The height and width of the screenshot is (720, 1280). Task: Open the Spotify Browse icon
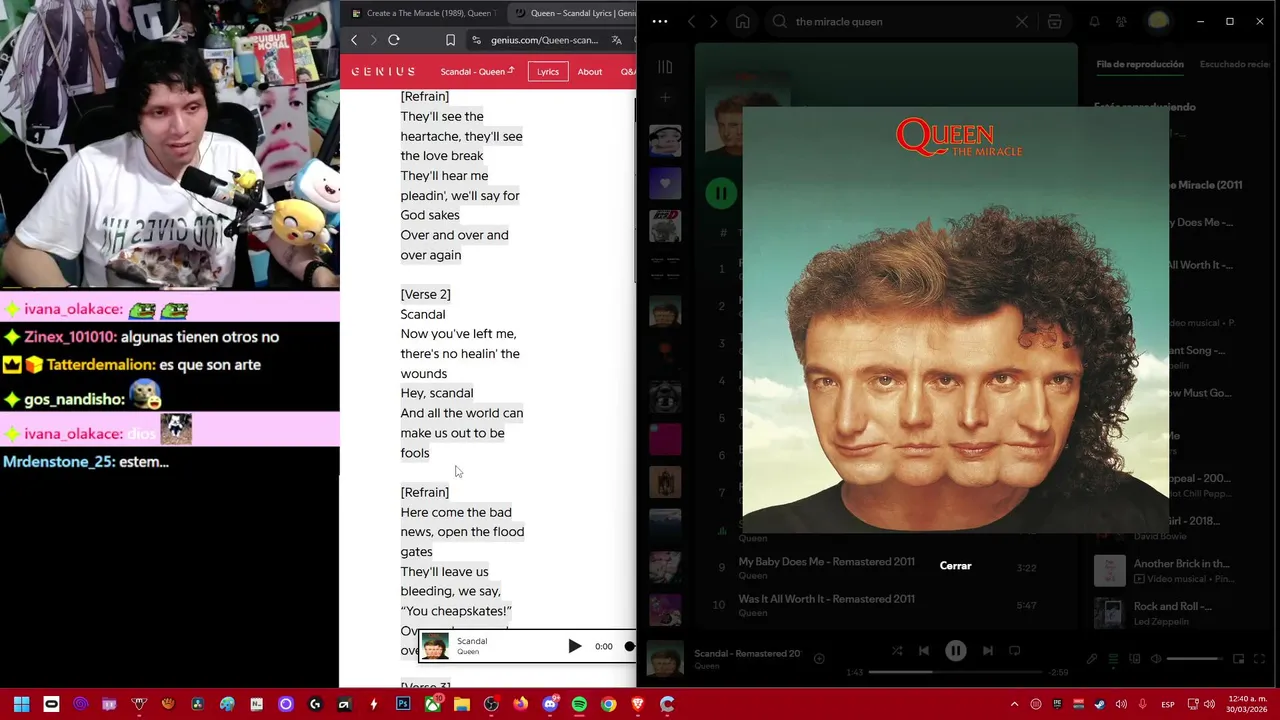tap(1055, 21)
